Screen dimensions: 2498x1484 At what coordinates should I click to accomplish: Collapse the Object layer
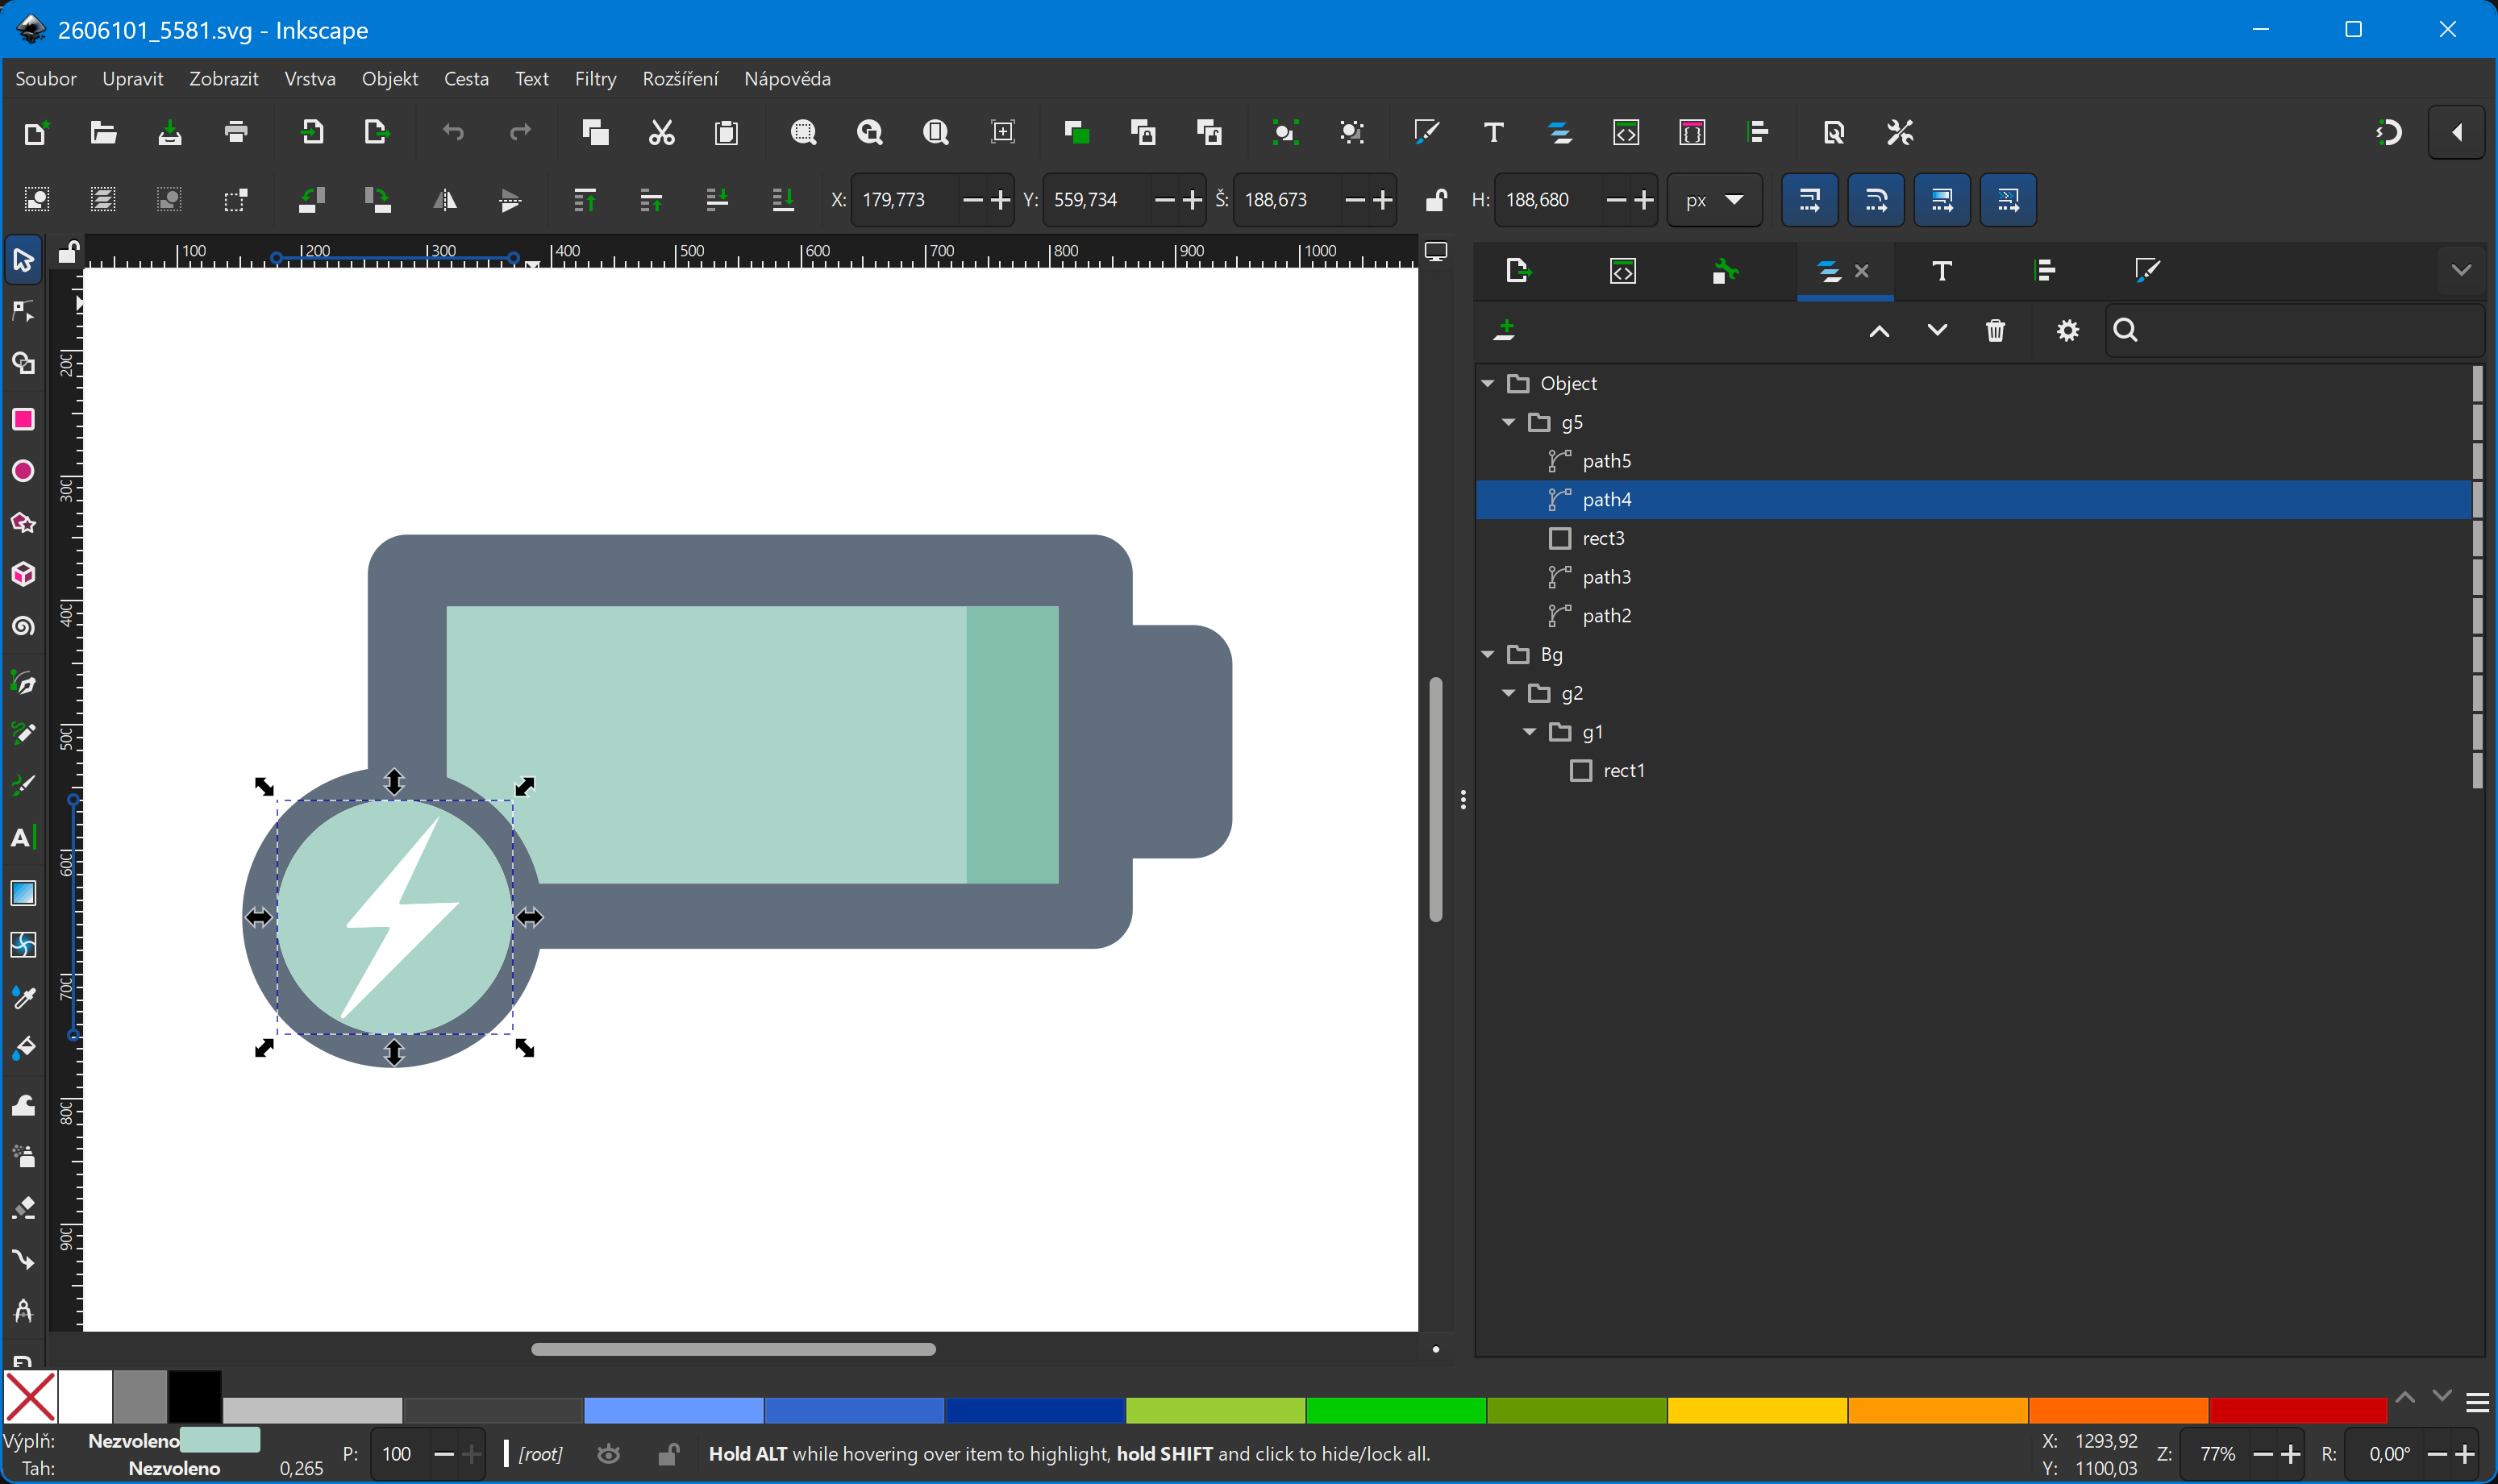(x=1487, y=383)
